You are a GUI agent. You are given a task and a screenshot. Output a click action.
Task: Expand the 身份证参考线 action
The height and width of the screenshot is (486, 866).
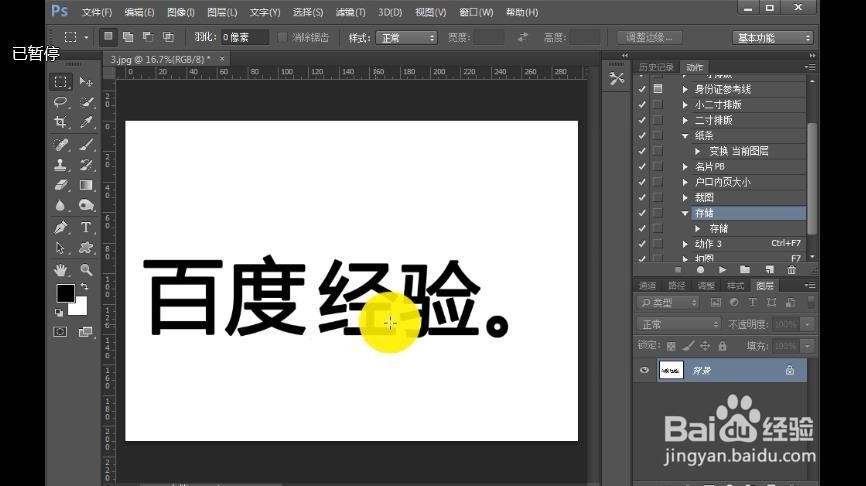(685, 89)
